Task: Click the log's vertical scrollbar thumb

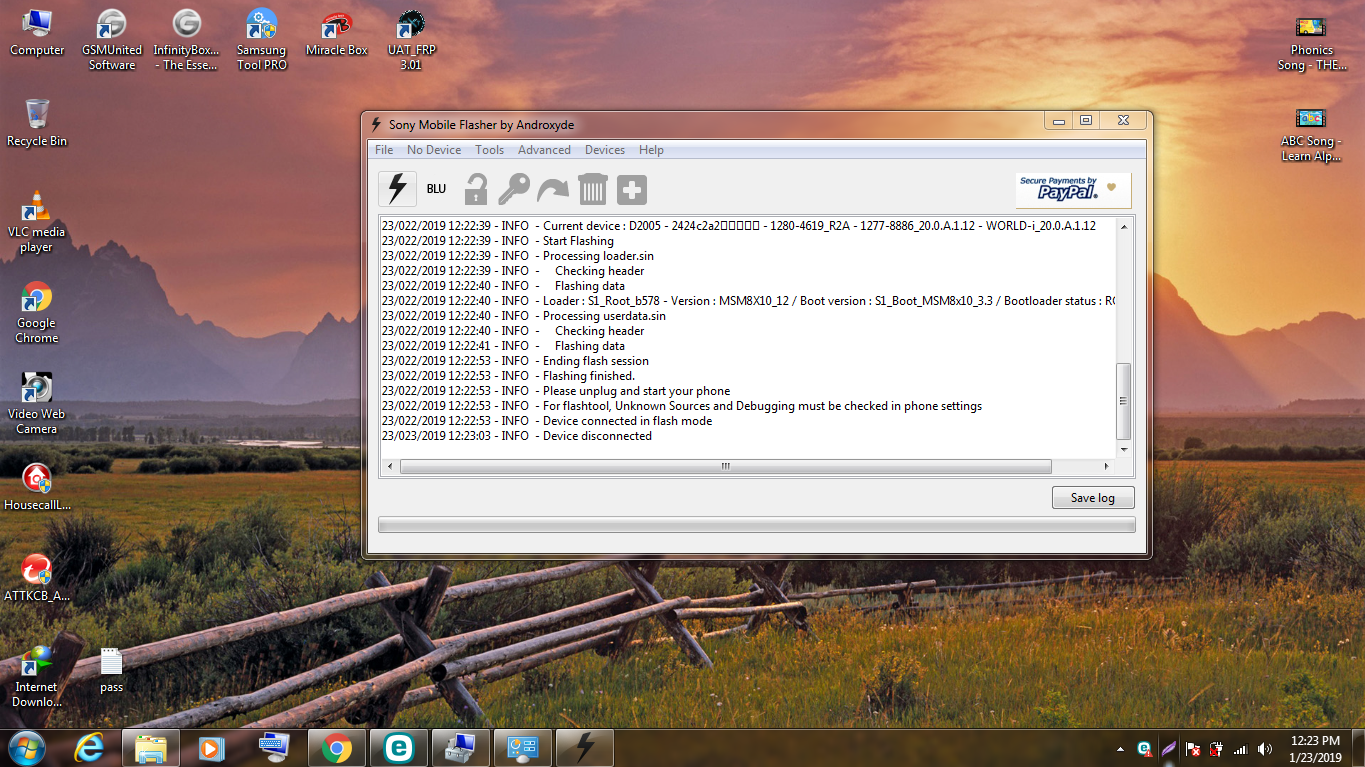Action: click(x=1124, y=401)
